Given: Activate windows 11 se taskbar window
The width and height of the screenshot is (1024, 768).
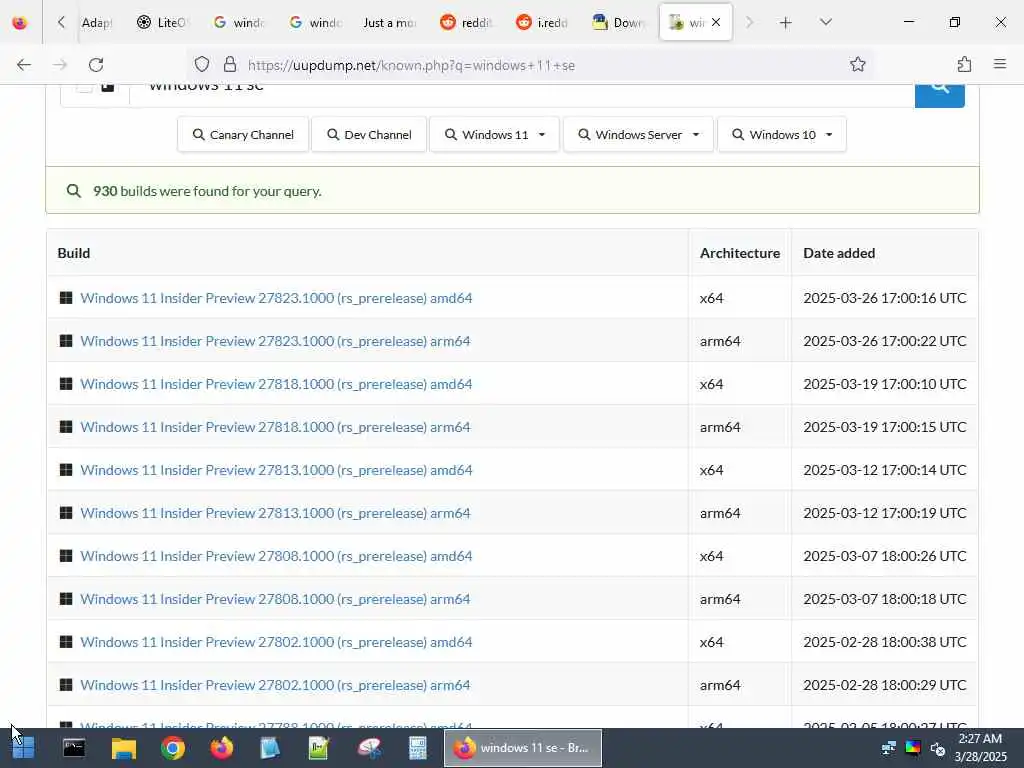Looking at the screenshot, I should 523,748.
